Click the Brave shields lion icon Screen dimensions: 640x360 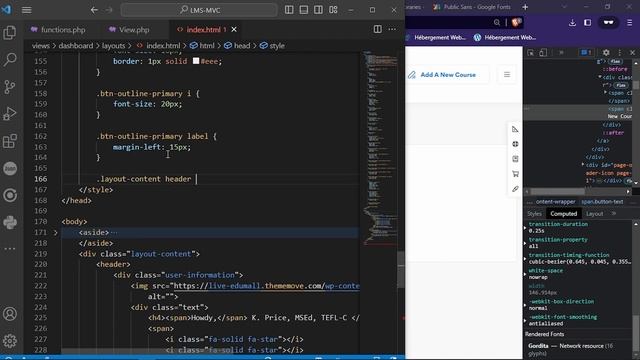tap(516, 23)
